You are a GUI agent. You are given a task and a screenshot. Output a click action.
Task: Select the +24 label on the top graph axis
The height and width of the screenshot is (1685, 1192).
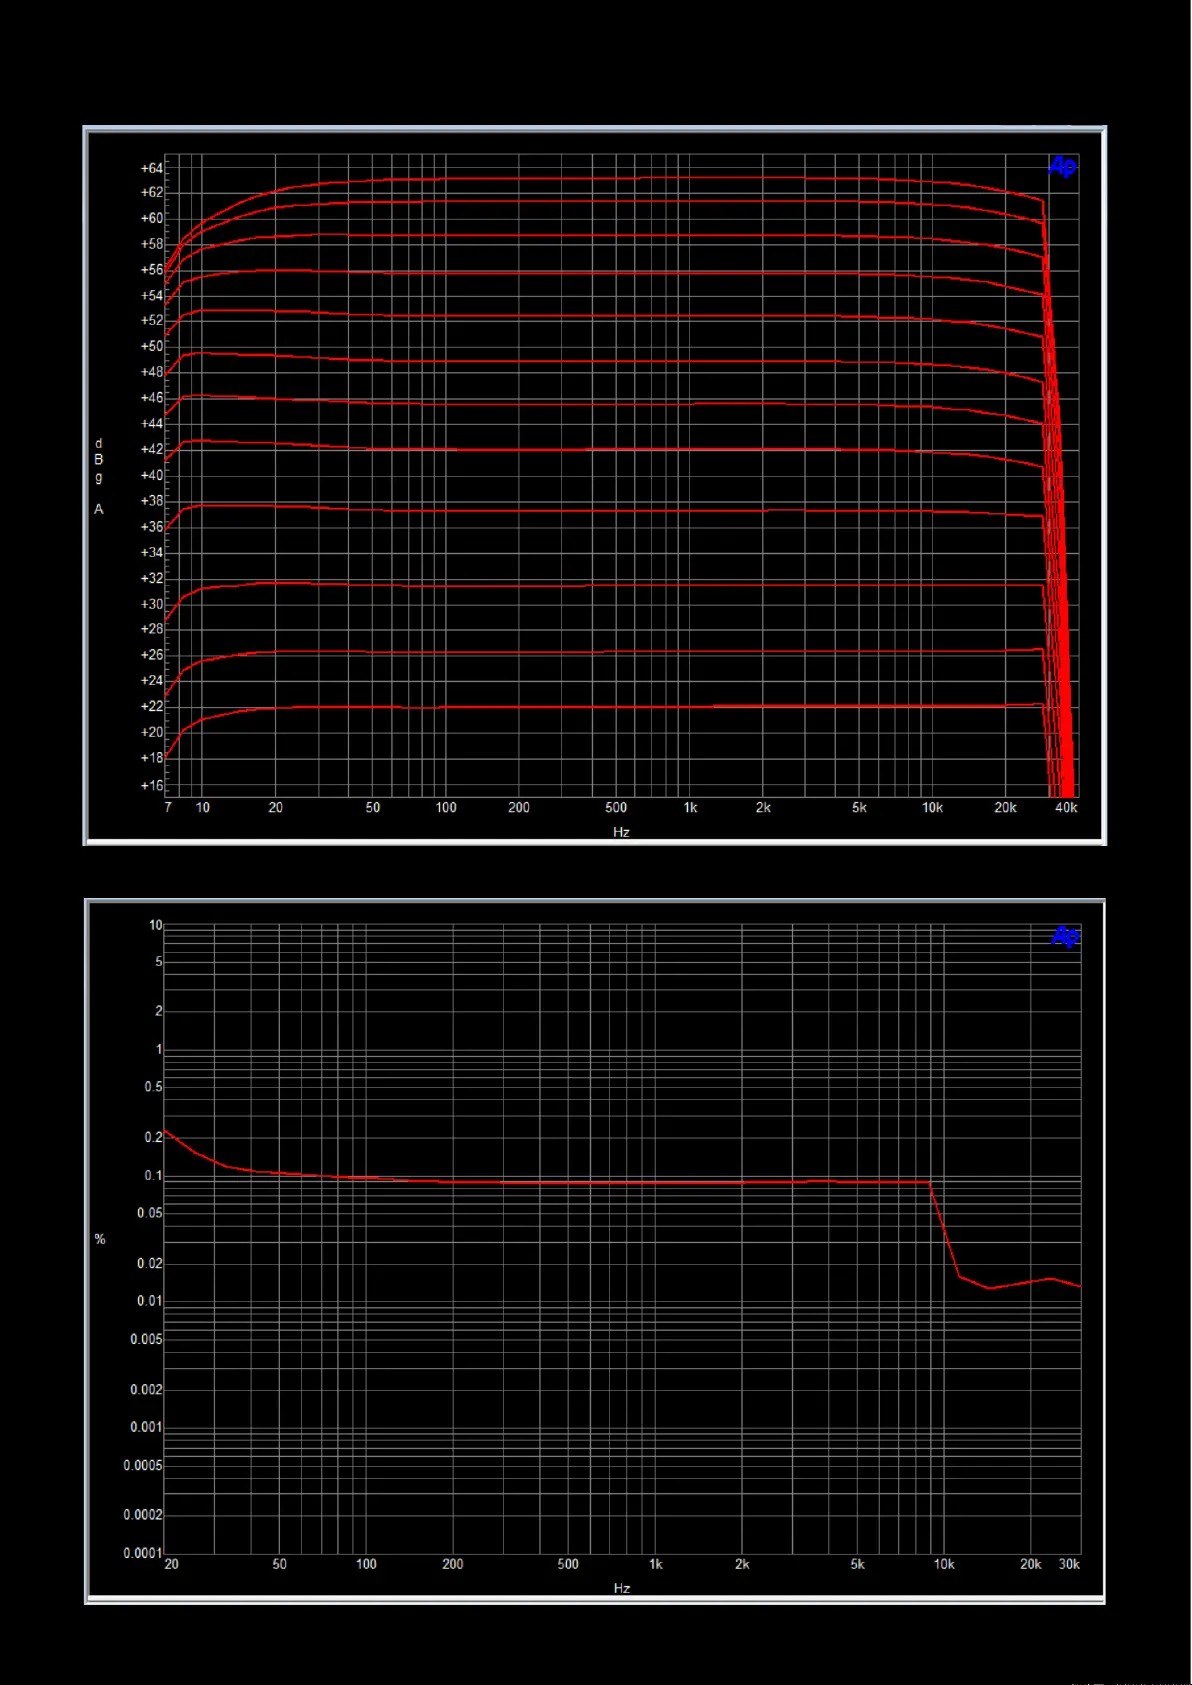click(x=151, y=681)
